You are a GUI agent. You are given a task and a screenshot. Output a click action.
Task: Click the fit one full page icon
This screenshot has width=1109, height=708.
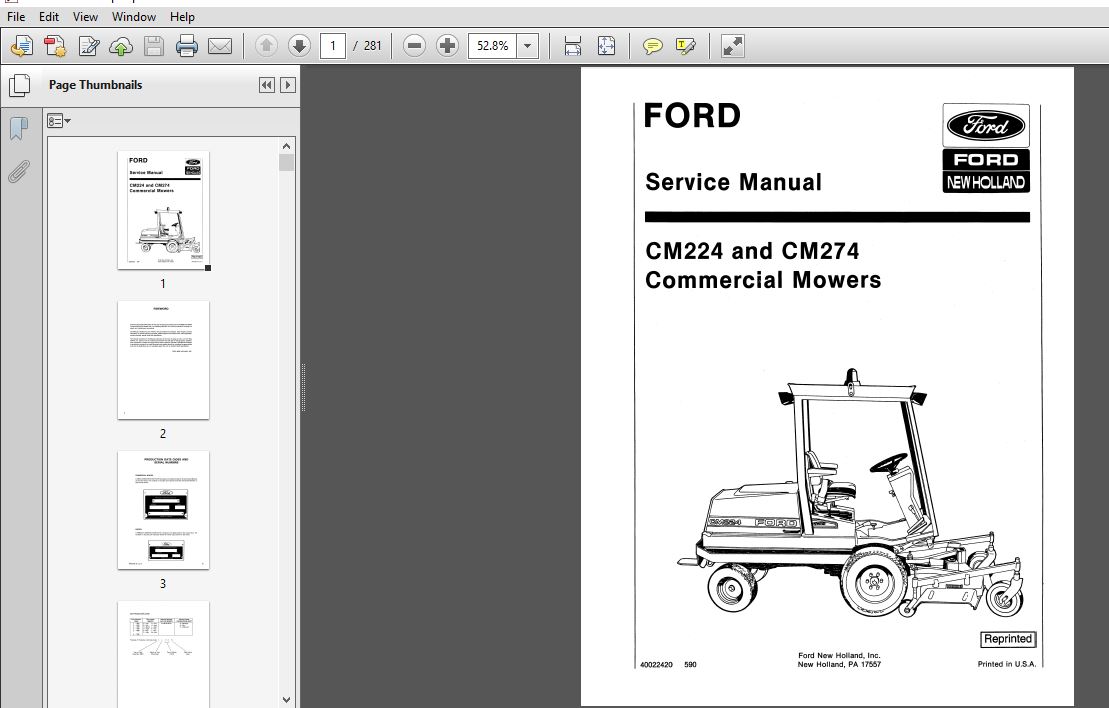(x=606, y=47)
